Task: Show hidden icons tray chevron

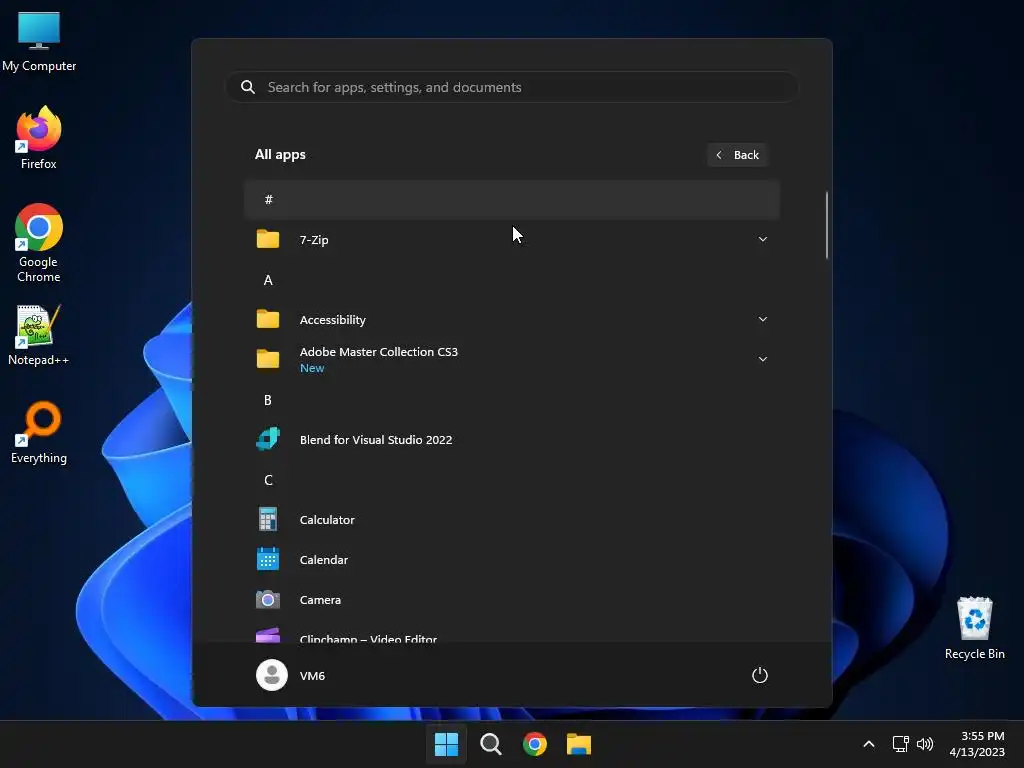Action: (x=869, y=744)
